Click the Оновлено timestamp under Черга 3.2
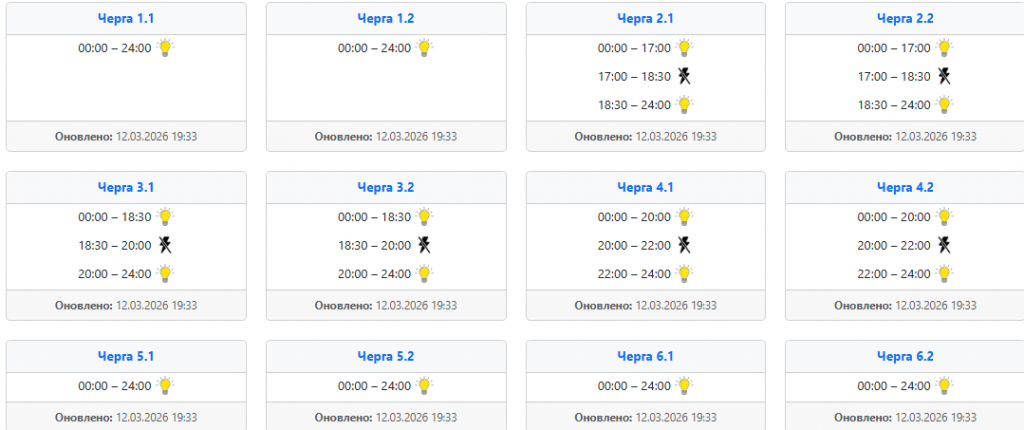This screenshot has height=430, width=1024. (386, 305)
